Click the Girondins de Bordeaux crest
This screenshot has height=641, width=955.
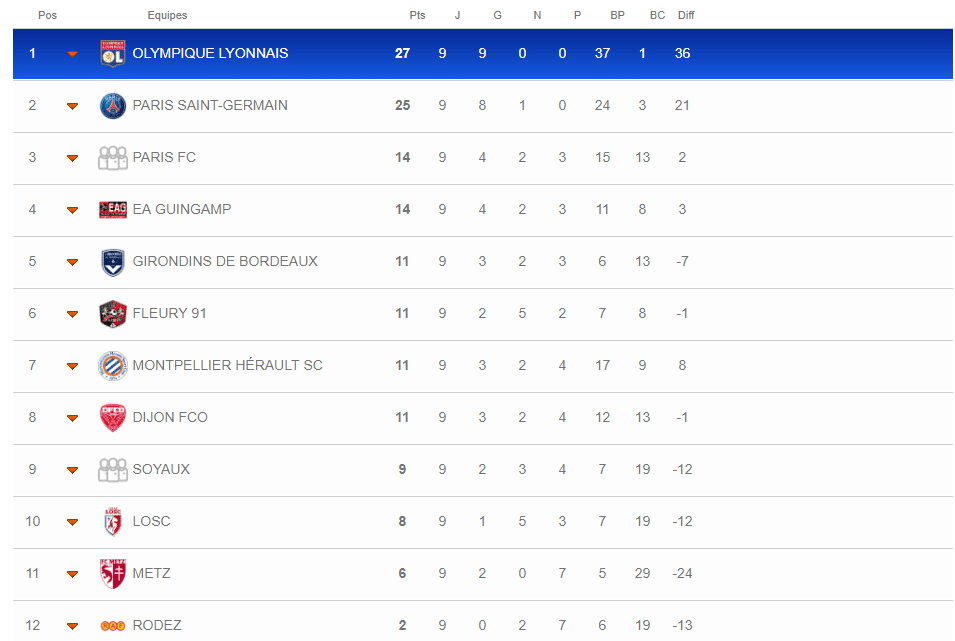pyautogui.click(x=113, y=262)
